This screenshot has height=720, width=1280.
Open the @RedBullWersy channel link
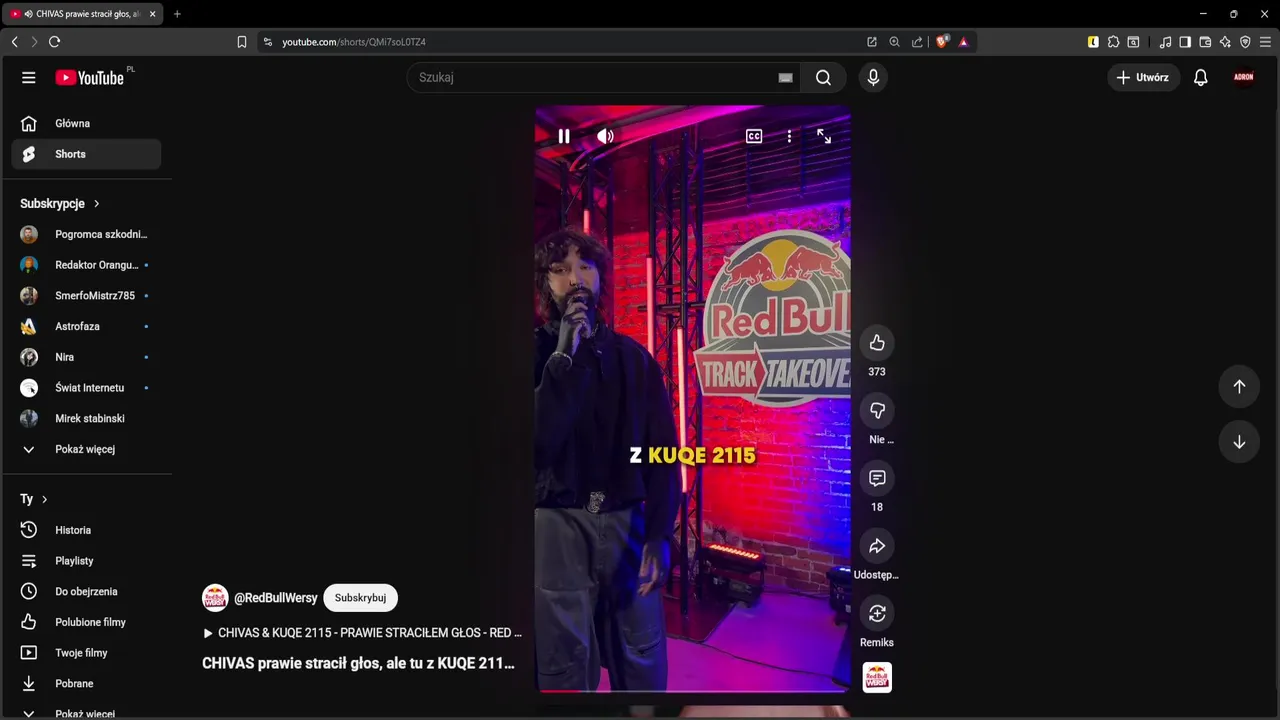[275, 598]
